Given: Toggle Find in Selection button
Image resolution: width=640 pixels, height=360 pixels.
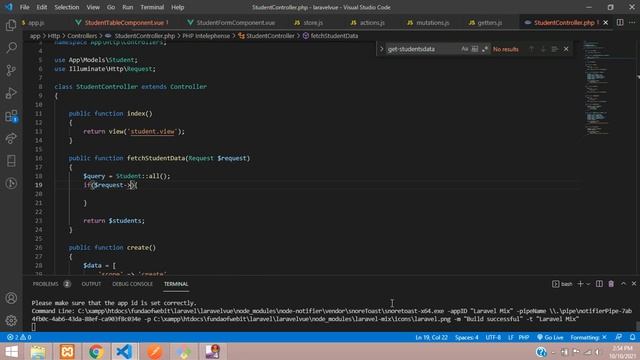Looking at the screenshot, I should click(x=554, y=49).
